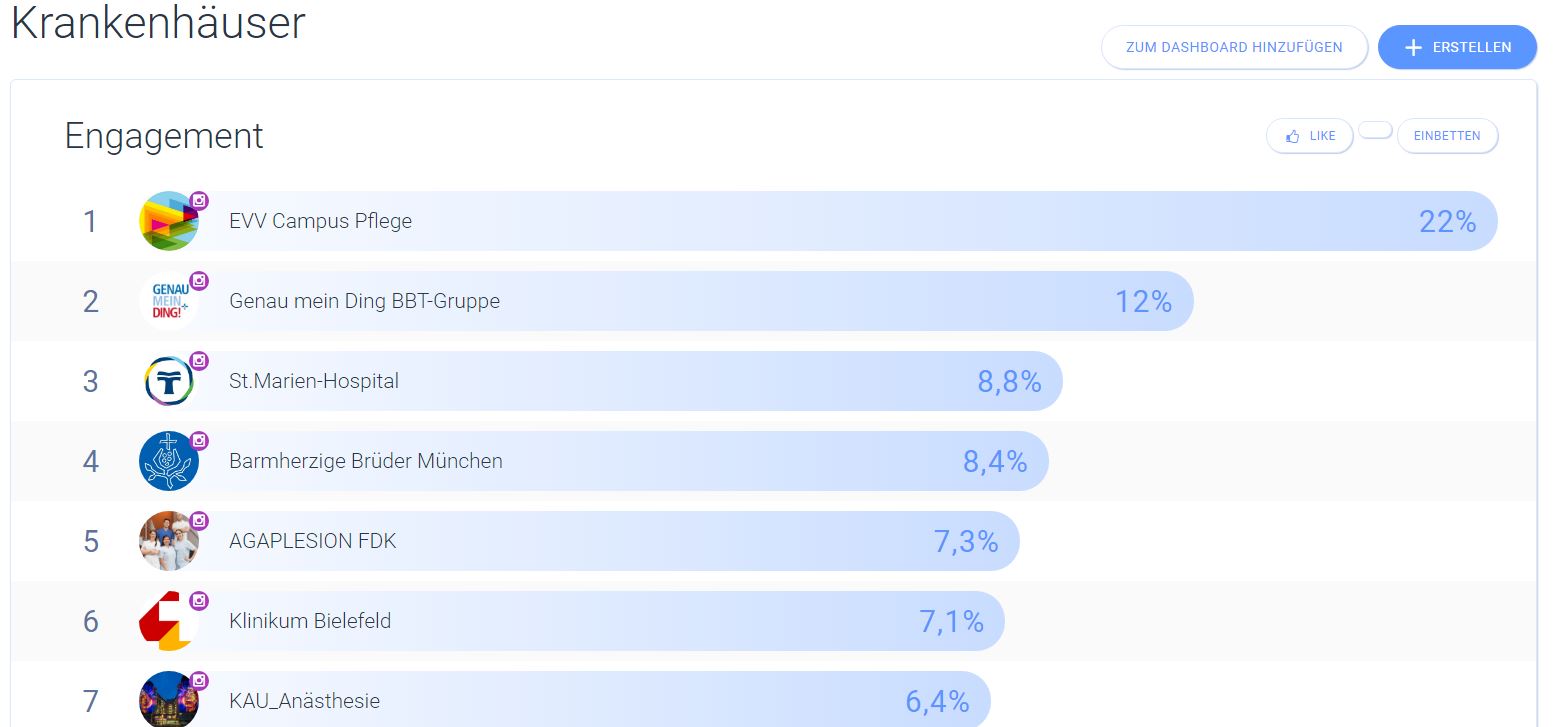Image resolution: width=1557 pixels, height=727 pixels.
Task: Select the AGAPLESION FDK 7,3% engagement bar
Action: point(579,541)
